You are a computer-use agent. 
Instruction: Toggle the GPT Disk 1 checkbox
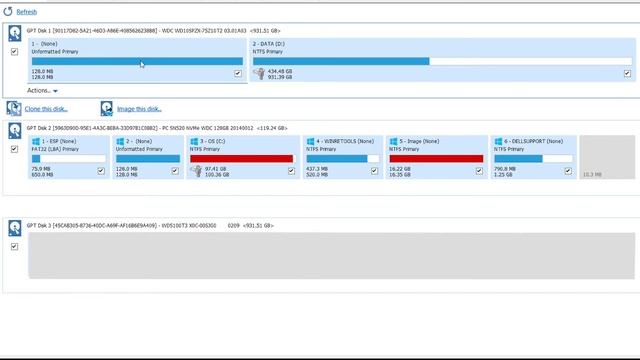[x=14, y=51]
